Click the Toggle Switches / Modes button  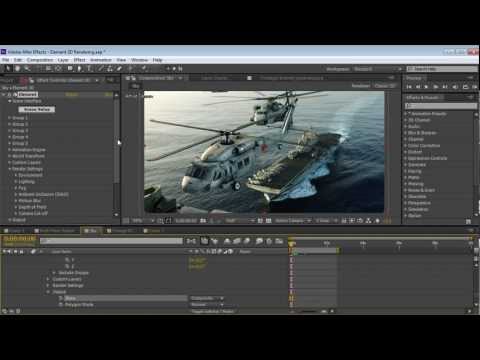(213, 311)
